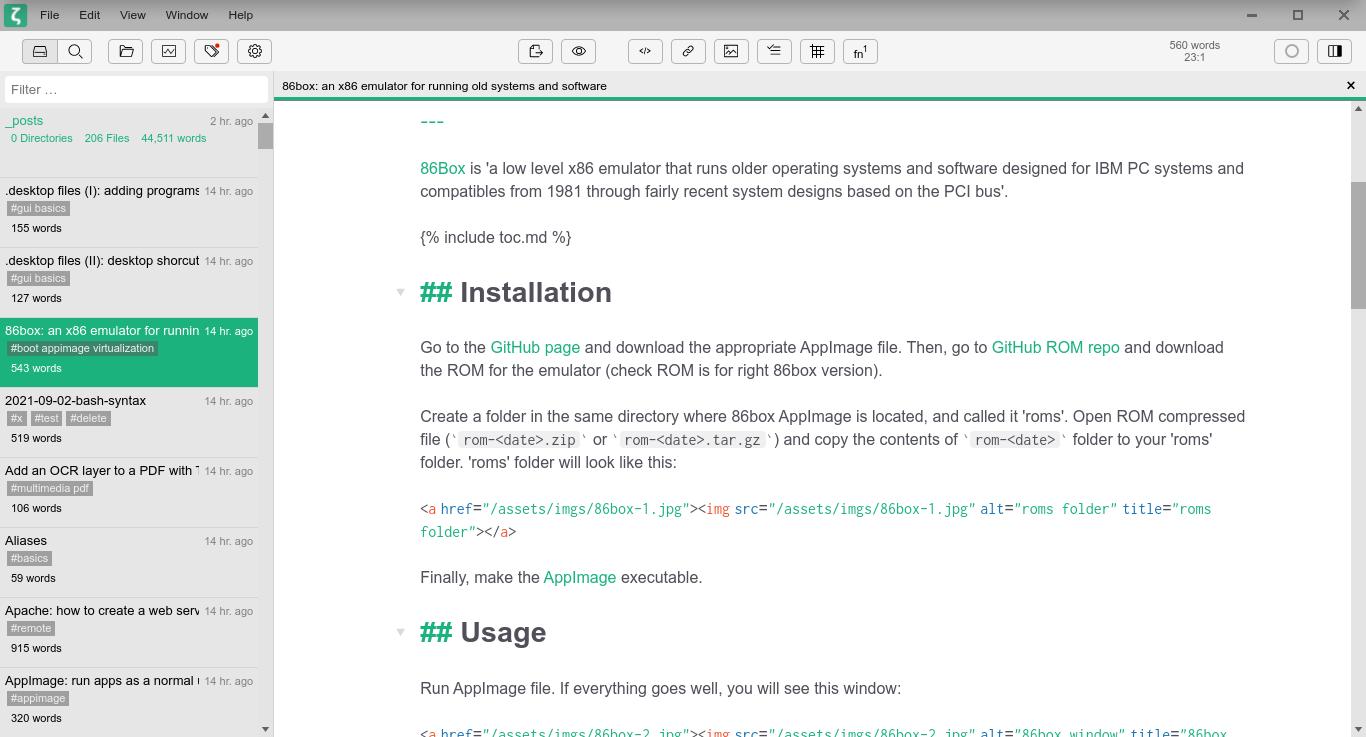Open '.desktop files (I): adding programs' note
1366x737 pixels.
click(x=129, y=212)
